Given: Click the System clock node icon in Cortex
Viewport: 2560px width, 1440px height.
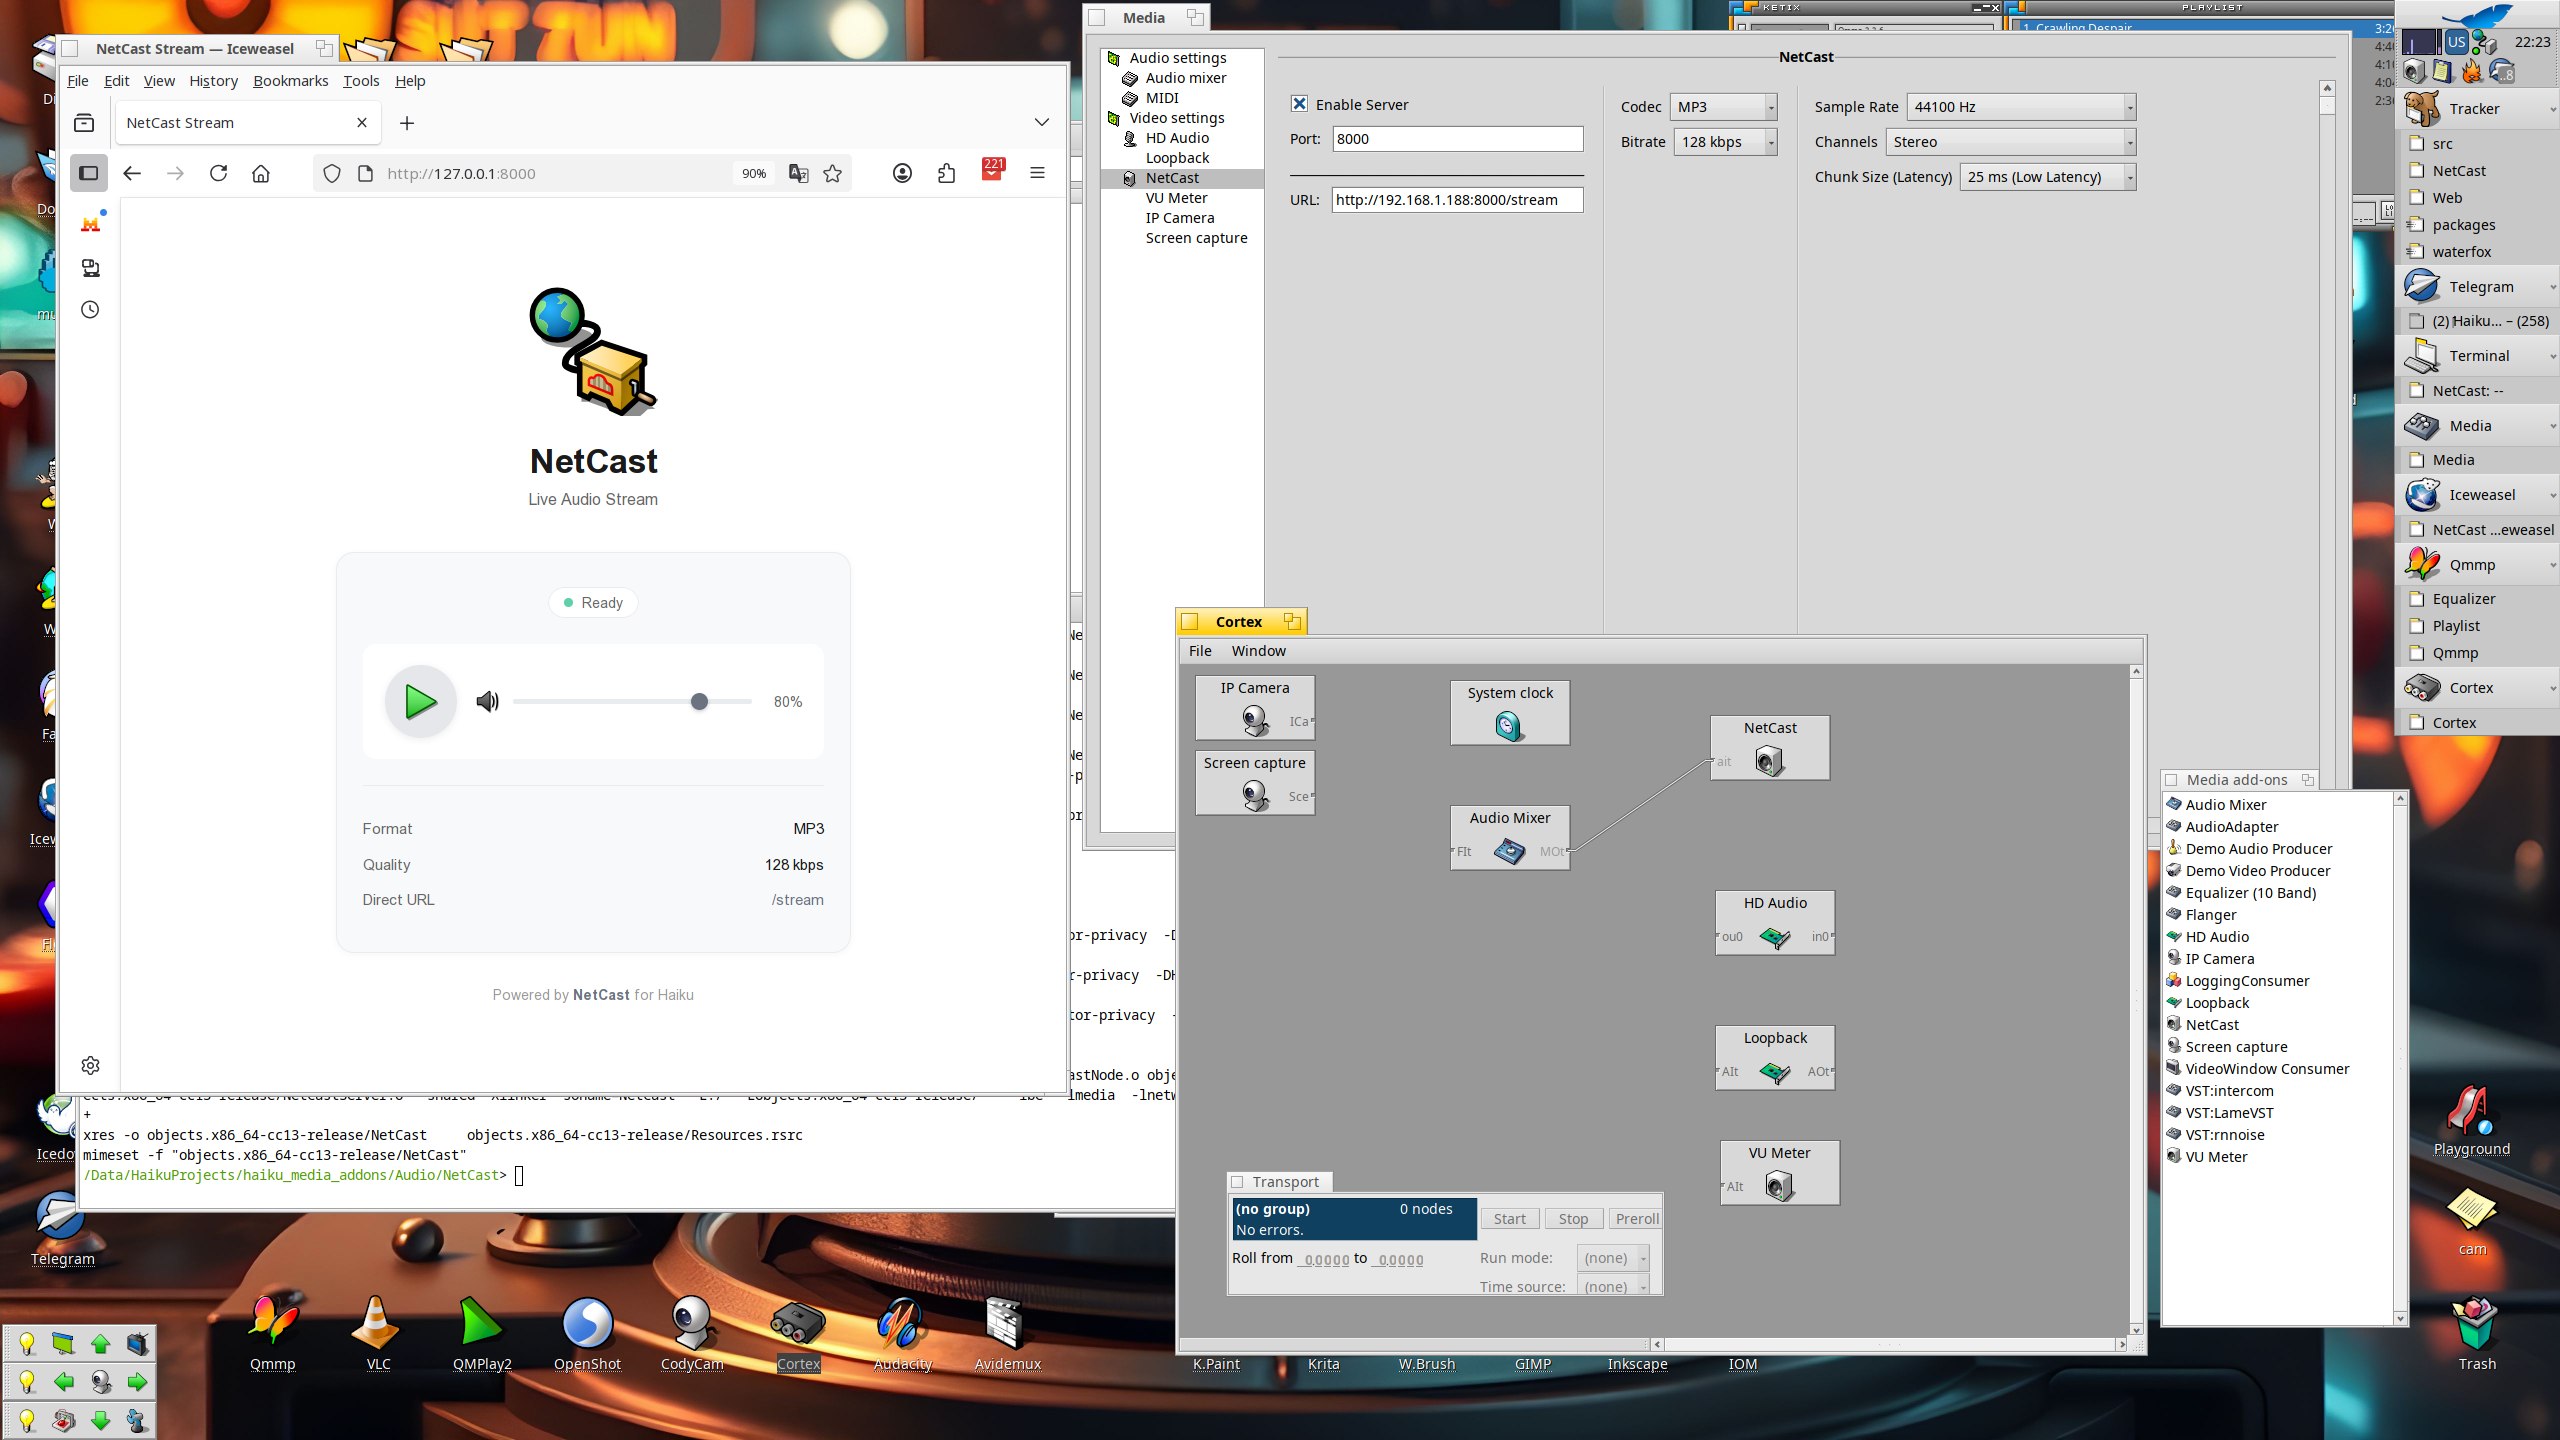Looking at the screenshot, I should point(1509,725).
